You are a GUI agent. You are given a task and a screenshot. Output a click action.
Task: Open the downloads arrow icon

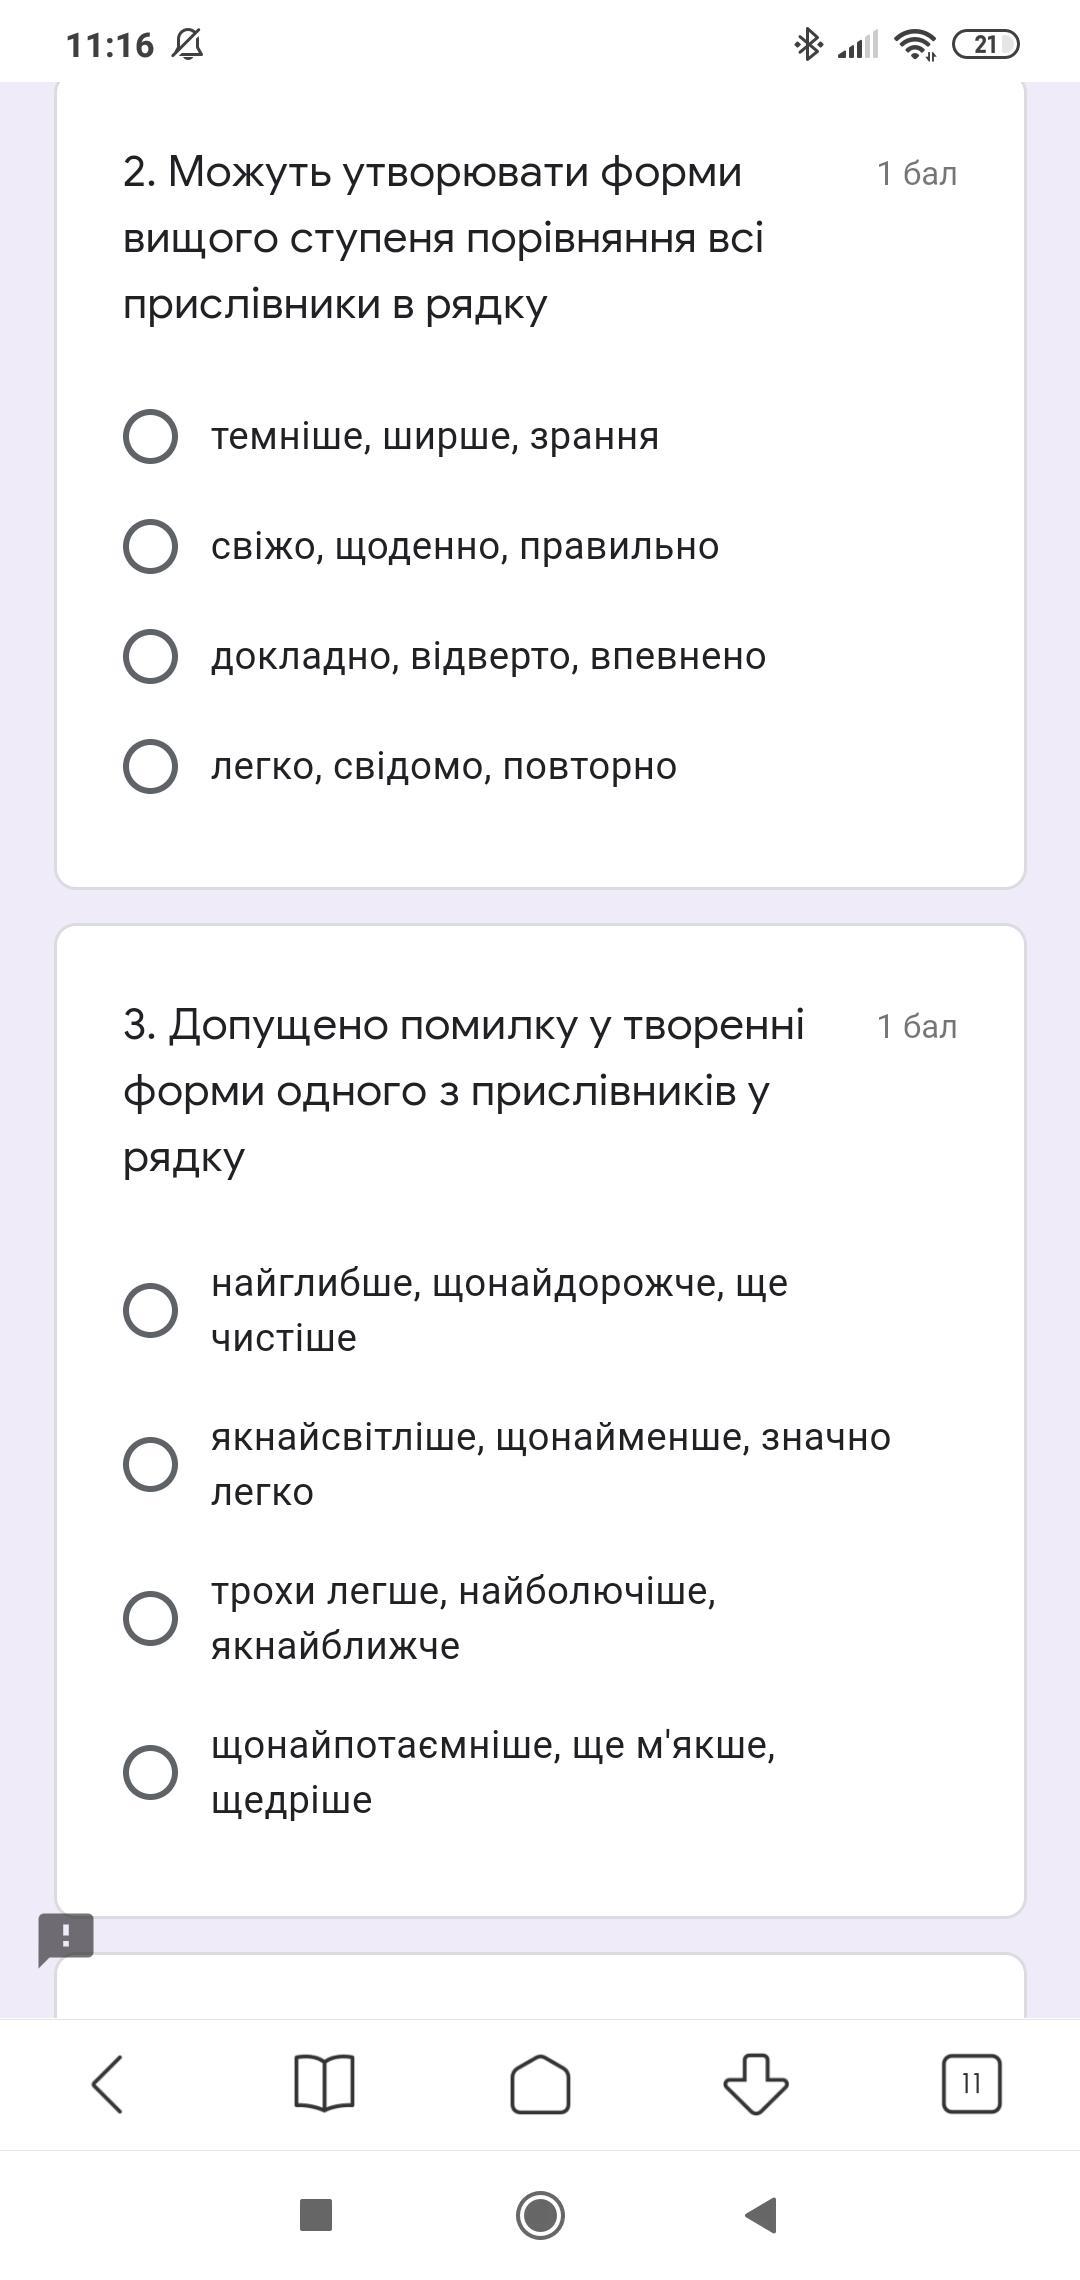(756, 2084)
